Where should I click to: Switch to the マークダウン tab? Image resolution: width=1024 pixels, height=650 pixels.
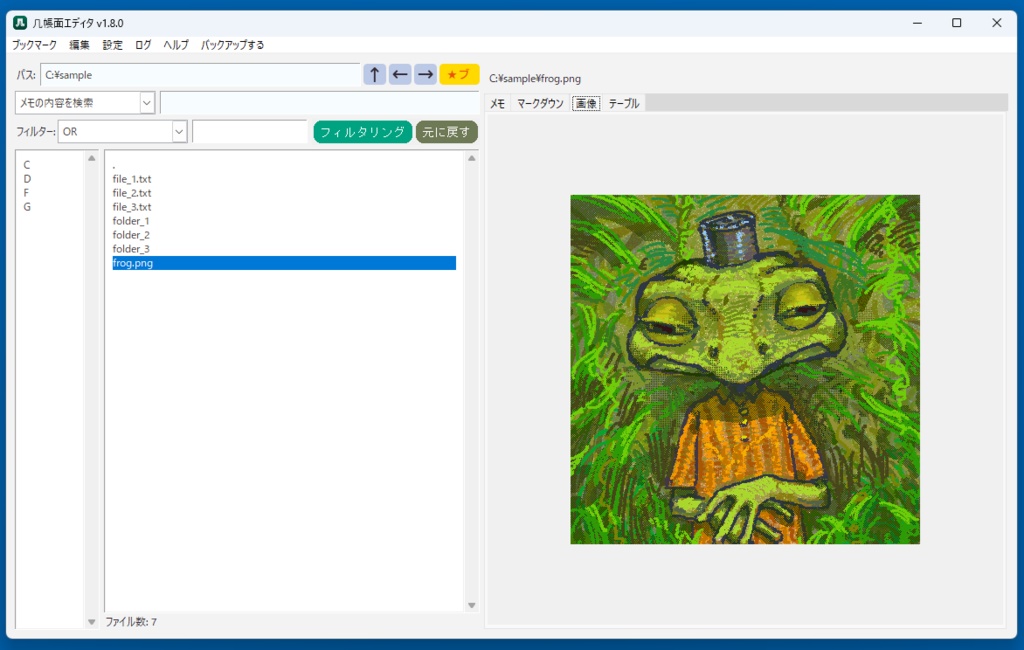pos(540,103)
